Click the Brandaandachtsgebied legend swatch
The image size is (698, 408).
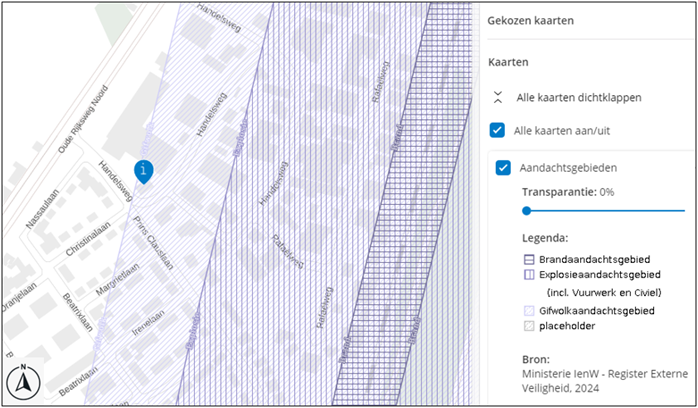pyautogui.click(x=529, y=259)
